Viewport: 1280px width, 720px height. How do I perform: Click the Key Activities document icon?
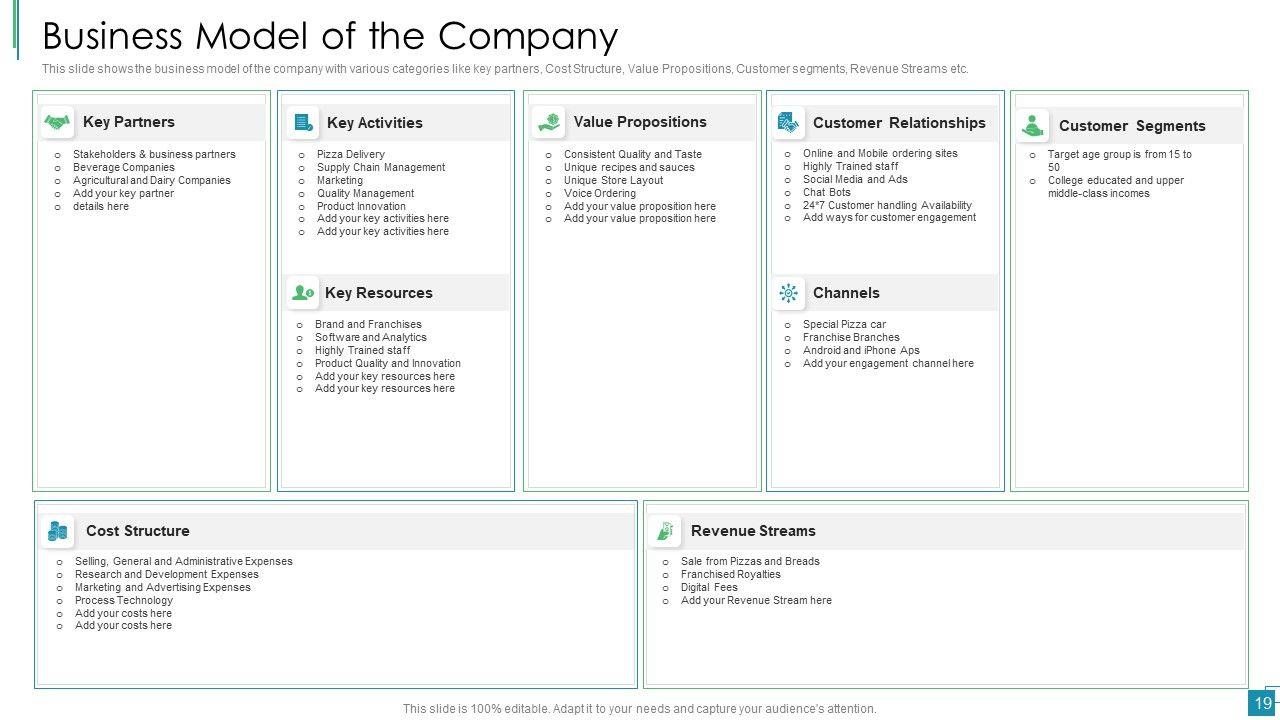pos(302,123)
